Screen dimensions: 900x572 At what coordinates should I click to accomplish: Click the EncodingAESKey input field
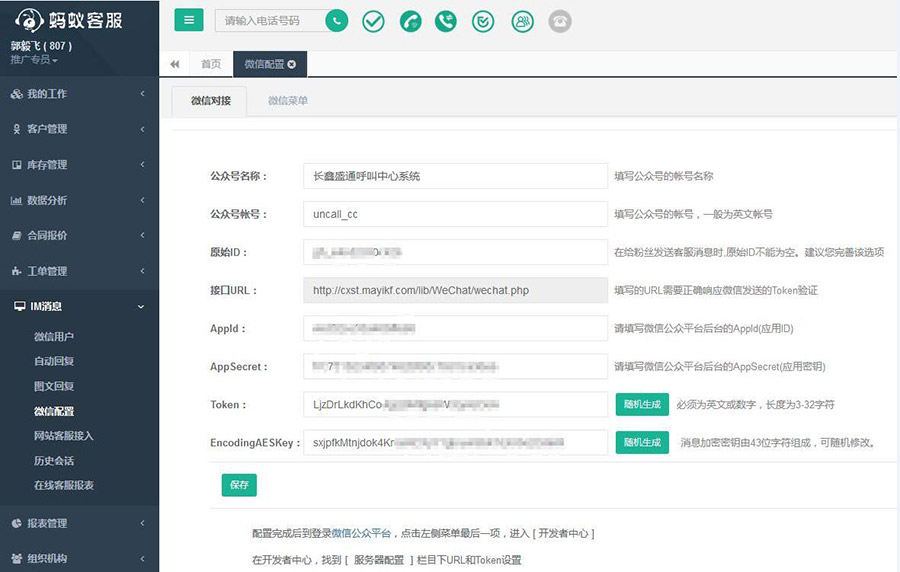pos(455,442)
